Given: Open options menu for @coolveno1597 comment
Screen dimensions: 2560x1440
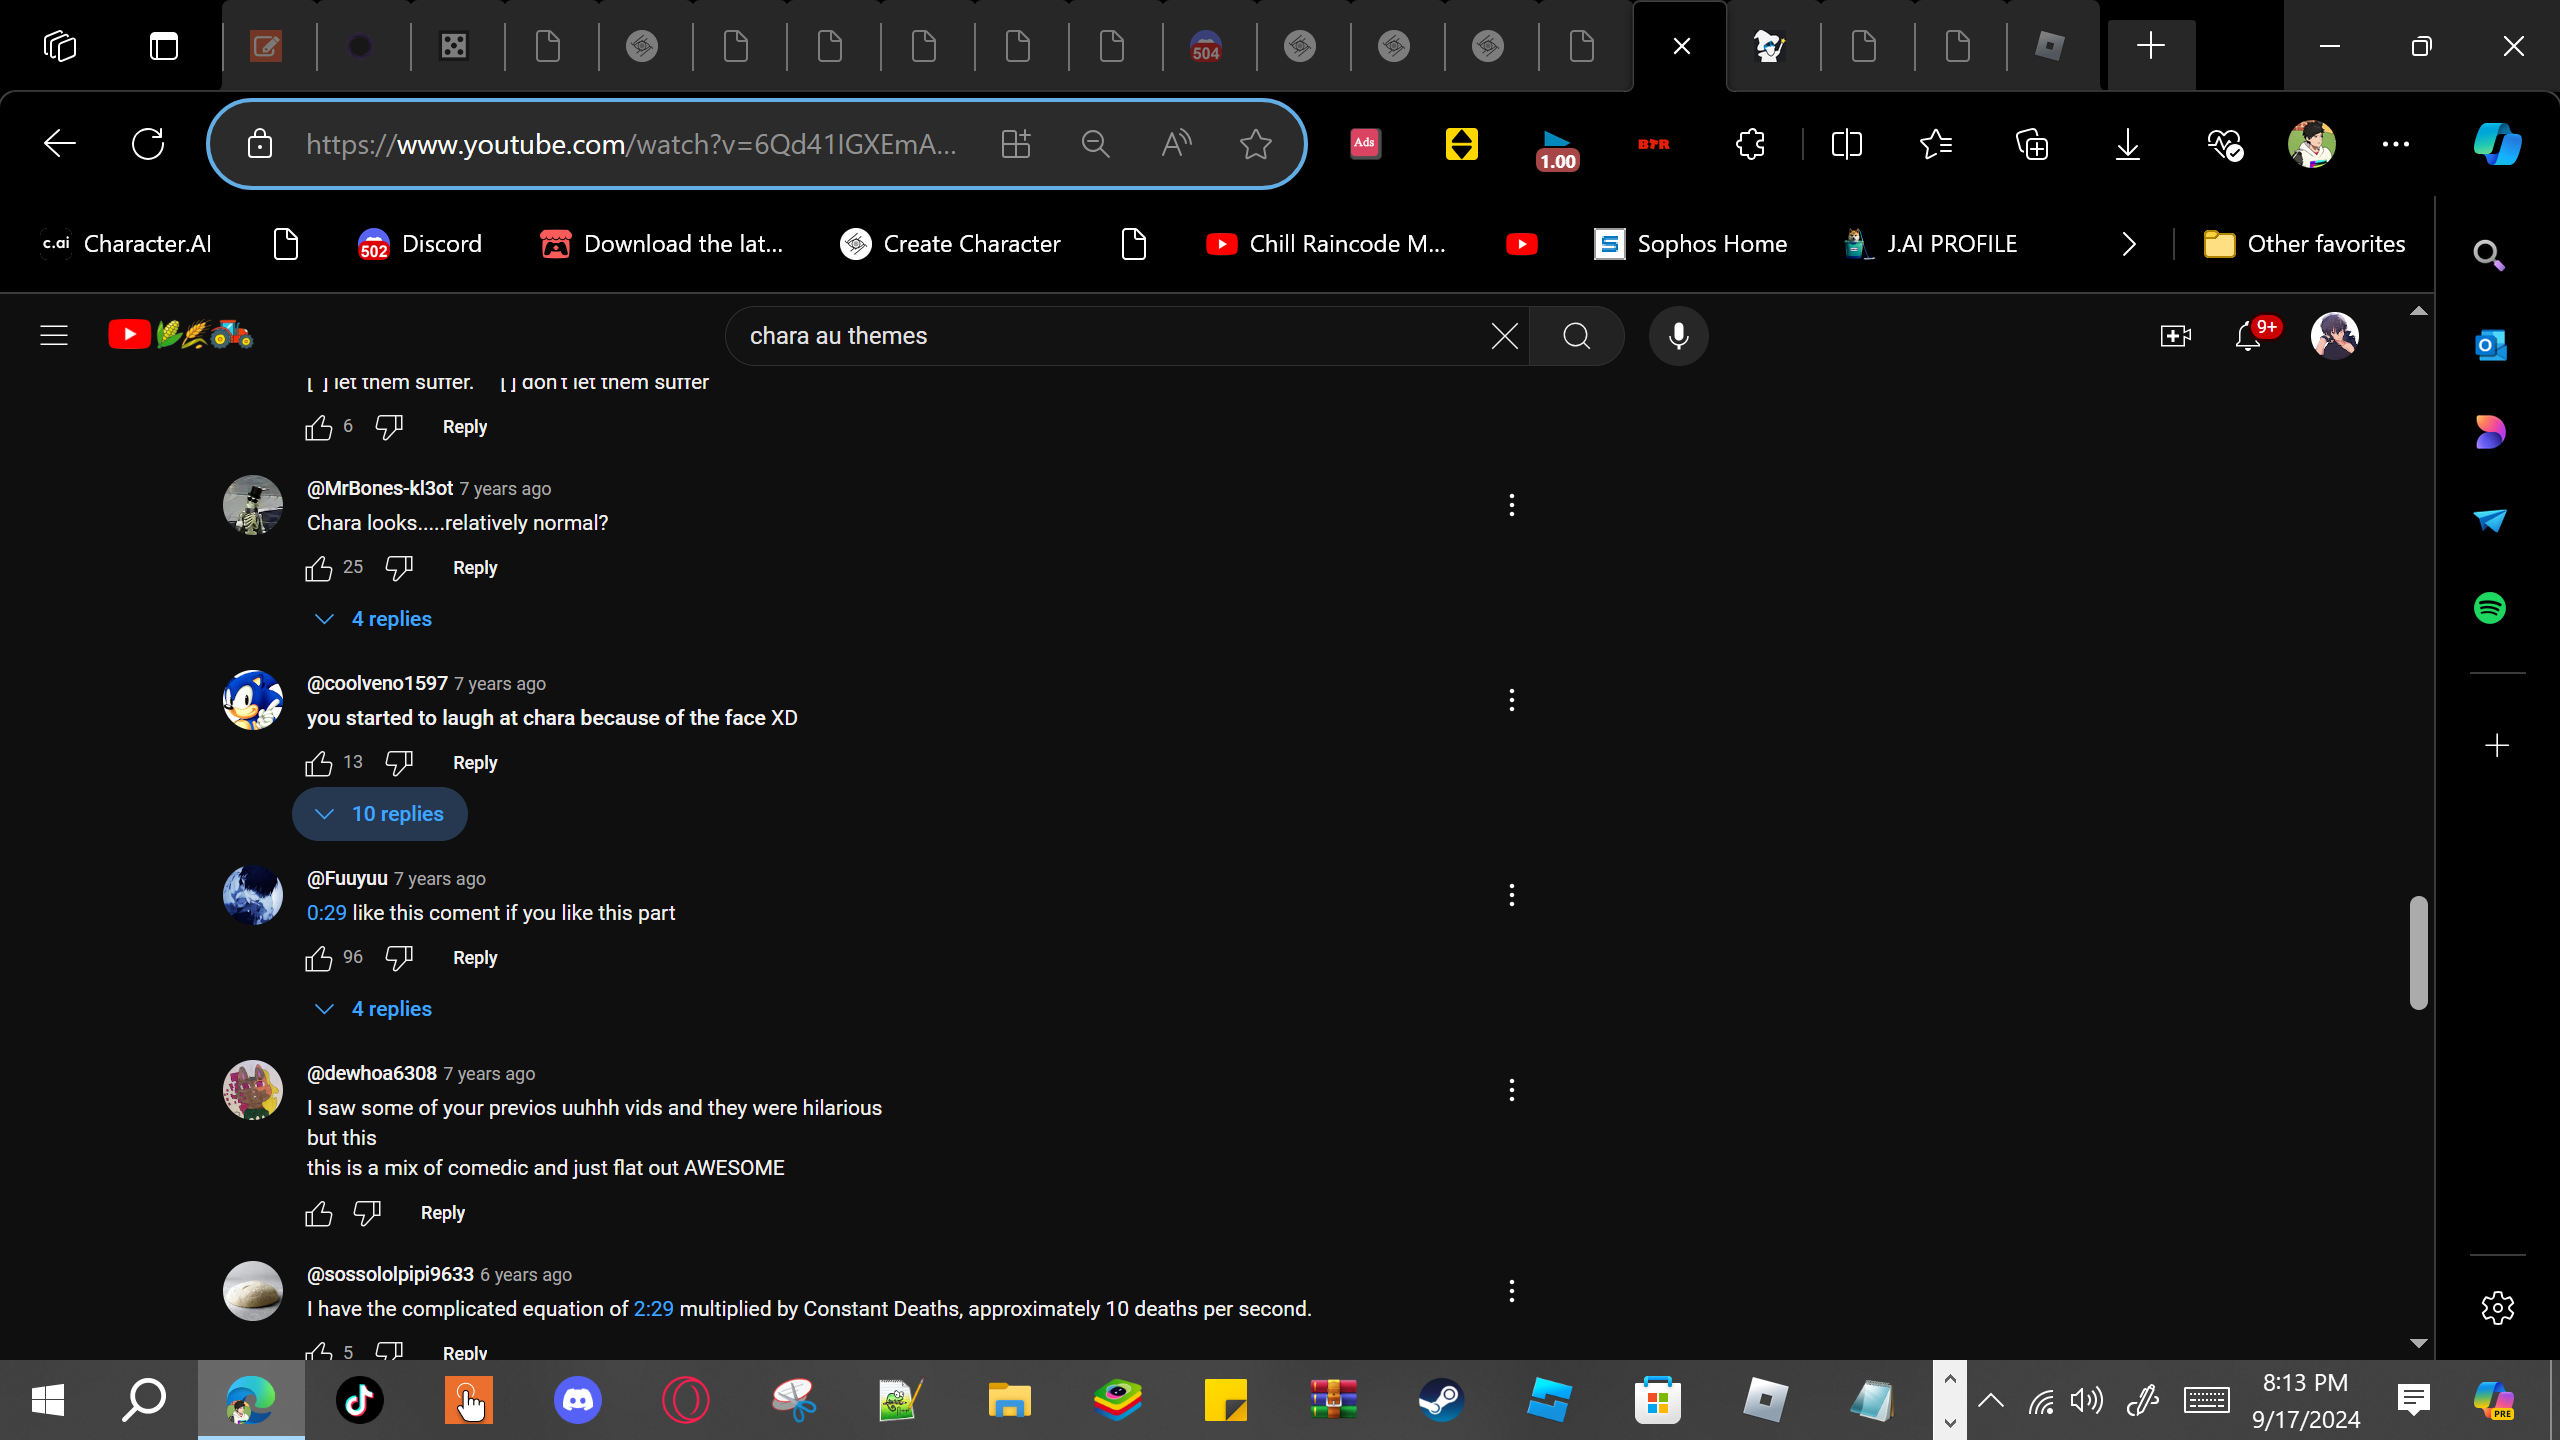Looking at the screenshot, I should 1511,700.
